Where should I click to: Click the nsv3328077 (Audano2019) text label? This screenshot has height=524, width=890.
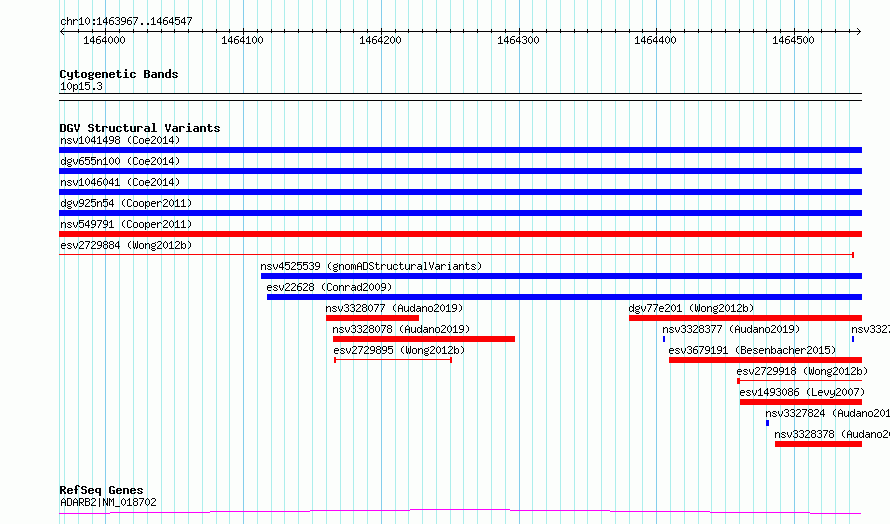click(394, 308)
